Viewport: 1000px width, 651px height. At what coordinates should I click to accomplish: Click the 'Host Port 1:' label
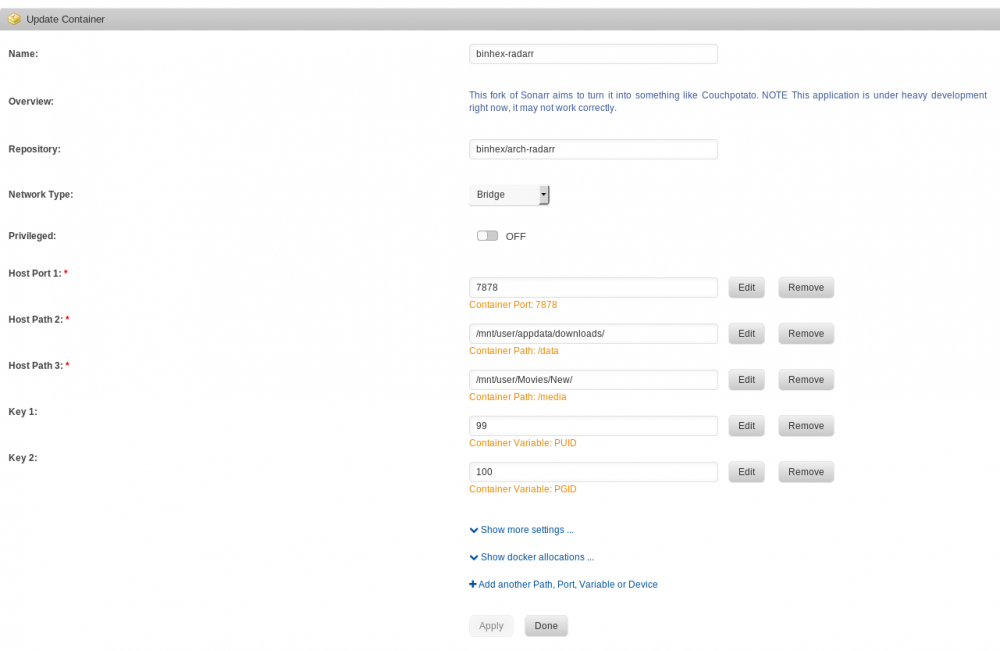click(35, 274)
